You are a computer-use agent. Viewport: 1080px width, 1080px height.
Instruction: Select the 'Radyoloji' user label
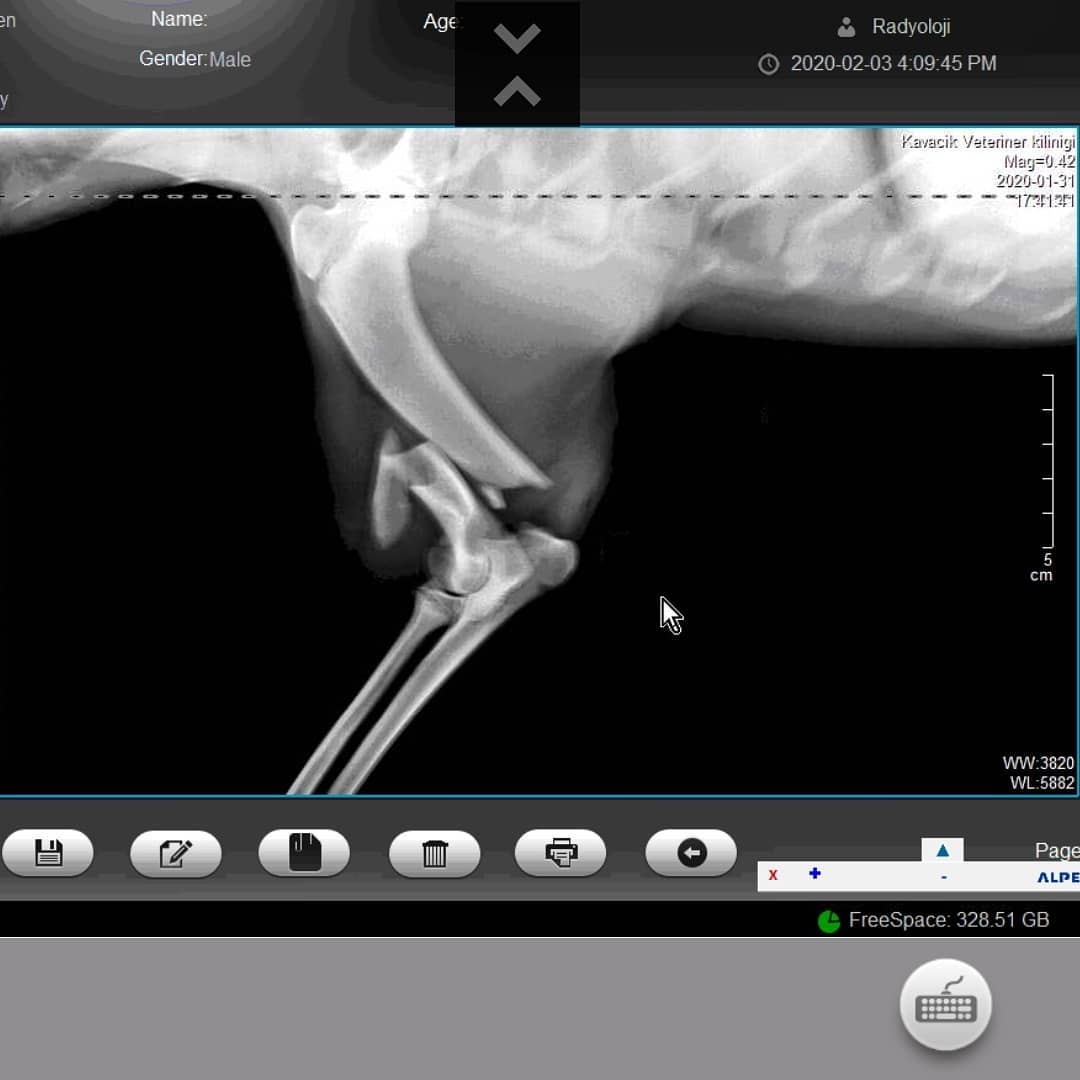coord(911,26)
